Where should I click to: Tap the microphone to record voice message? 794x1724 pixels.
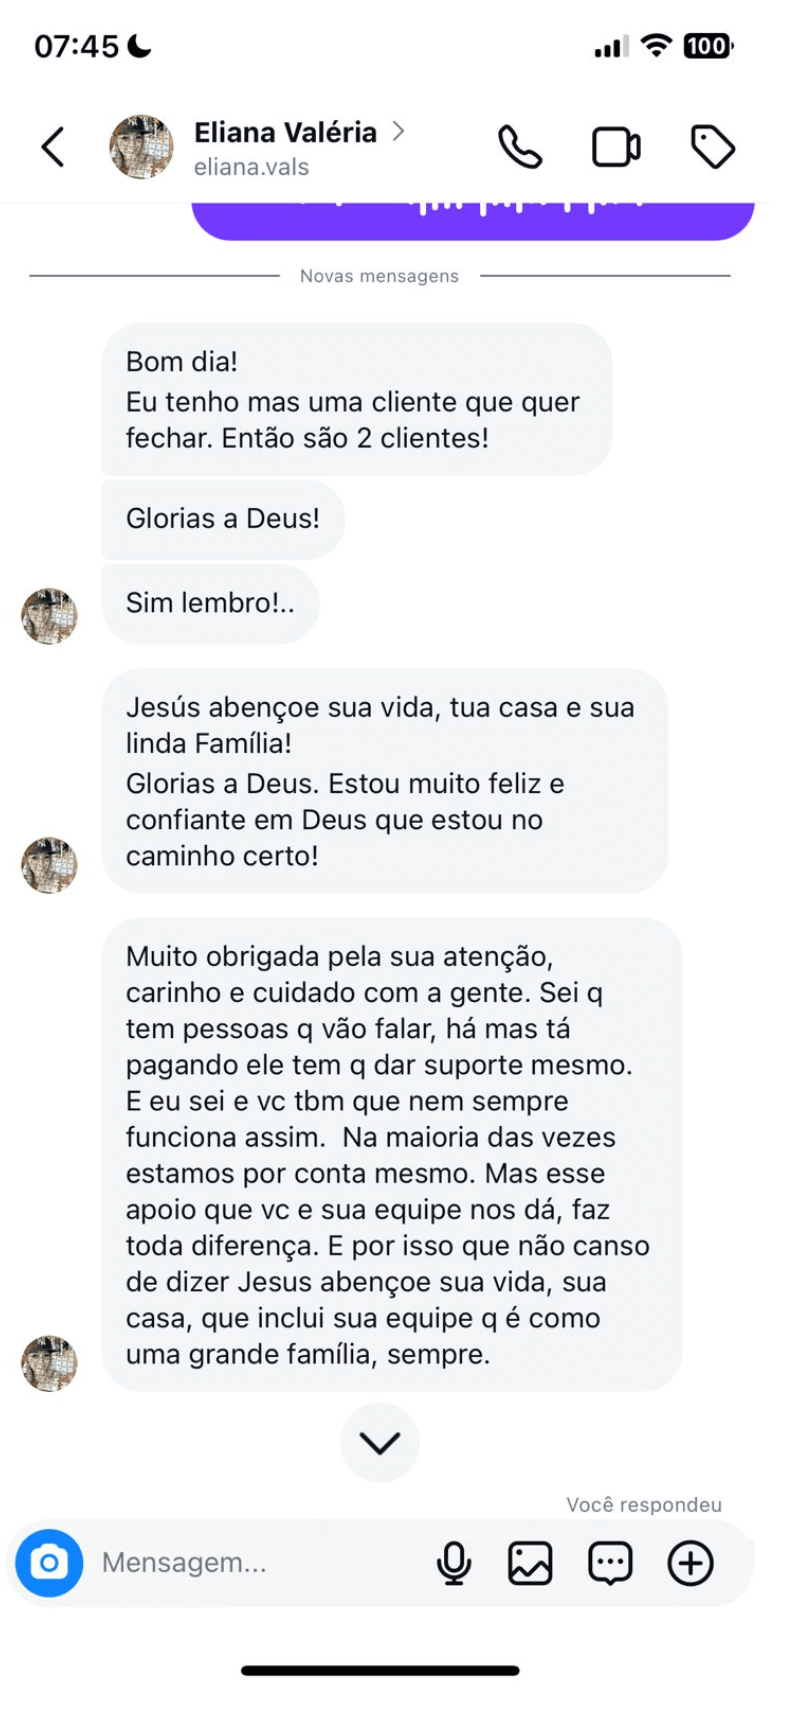[x=454, y=1562]
